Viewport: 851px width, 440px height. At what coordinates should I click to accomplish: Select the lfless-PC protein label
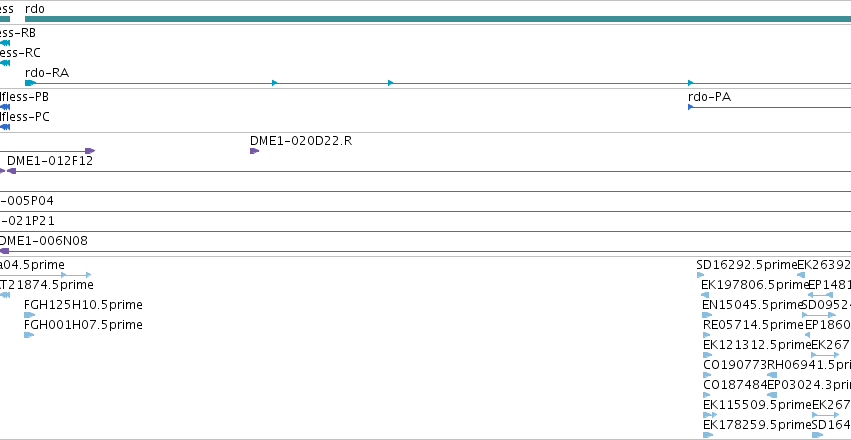[x=24, y=117]
